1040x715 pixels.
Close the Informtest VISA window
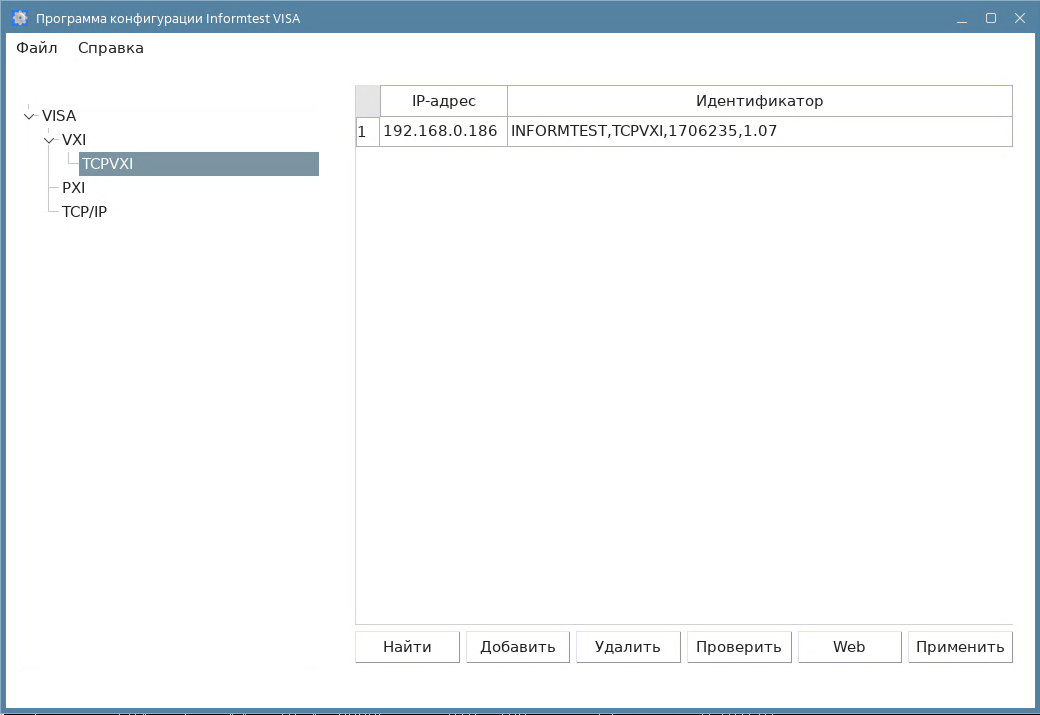(x=1020, y=19)
